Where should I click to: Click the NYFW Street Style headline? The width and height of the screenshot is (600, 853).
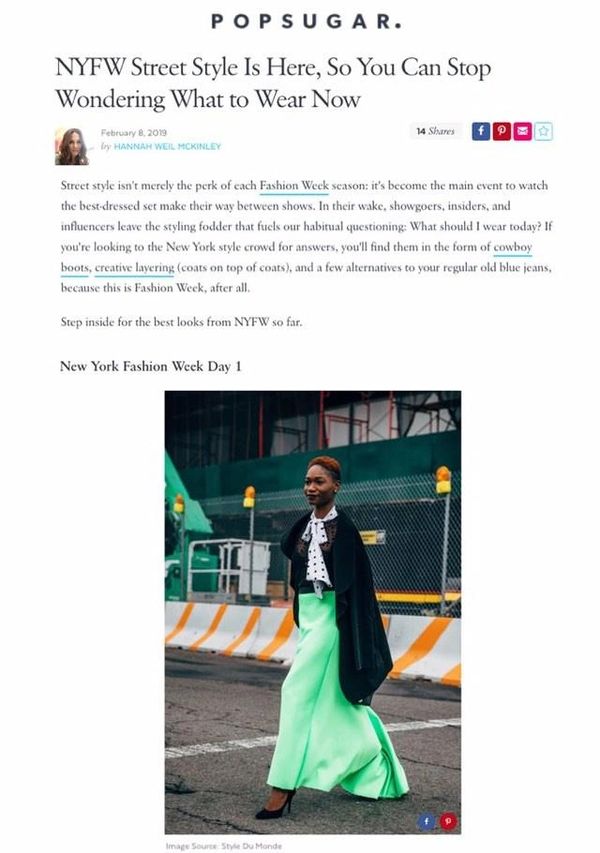[x=273, y=83]
